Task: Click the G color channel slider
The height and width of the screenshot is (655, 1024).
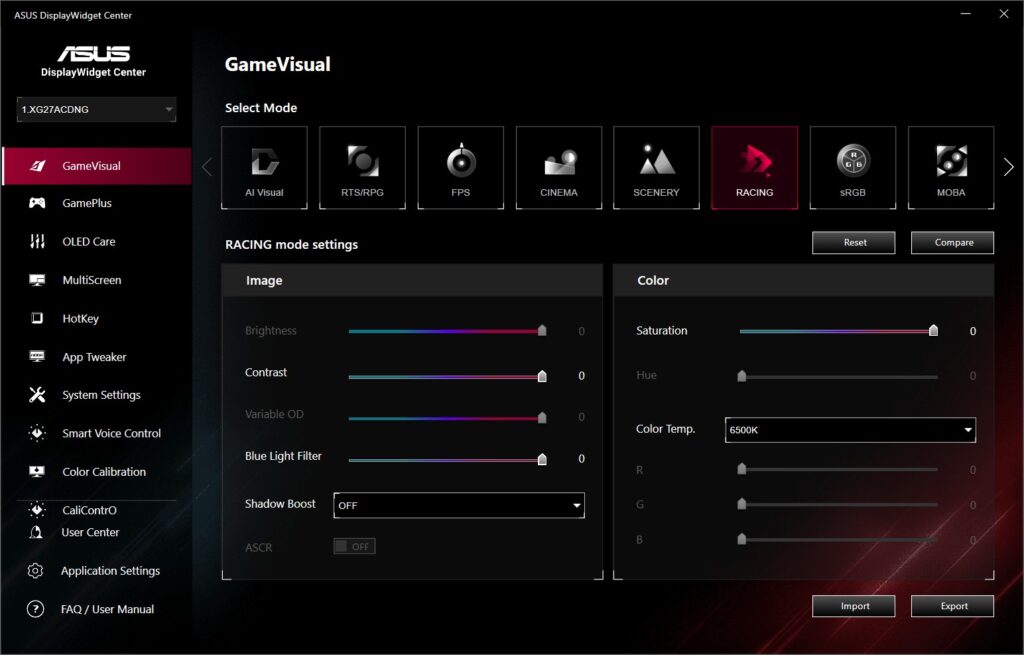Action: click(x=839, y=504)
